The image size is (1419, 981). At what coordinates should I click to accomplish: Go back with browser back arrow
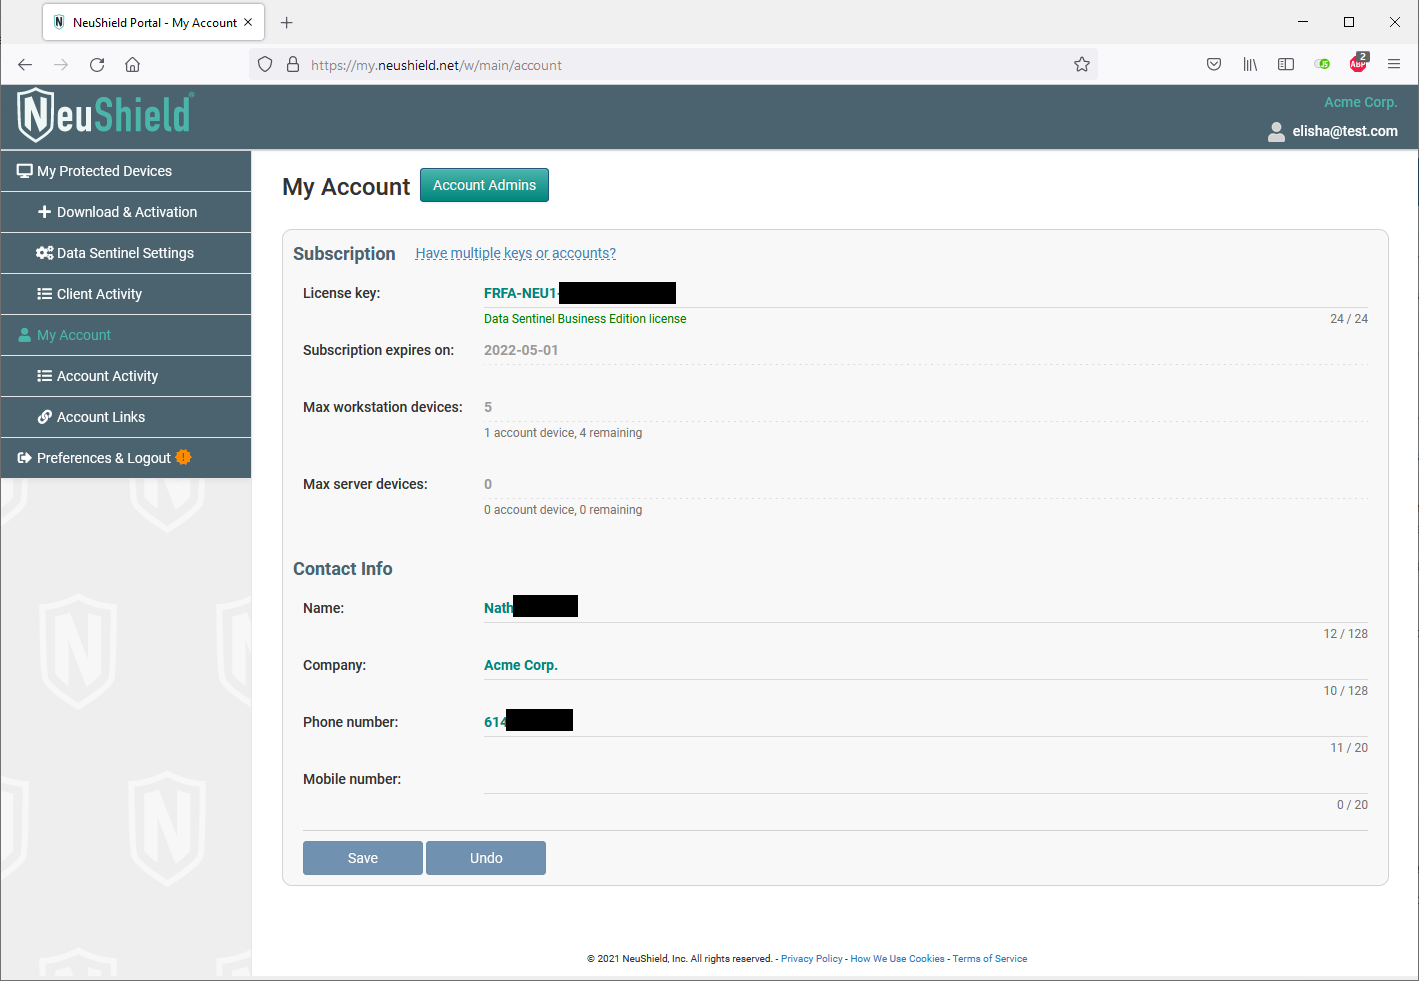(x=25, y=65)
